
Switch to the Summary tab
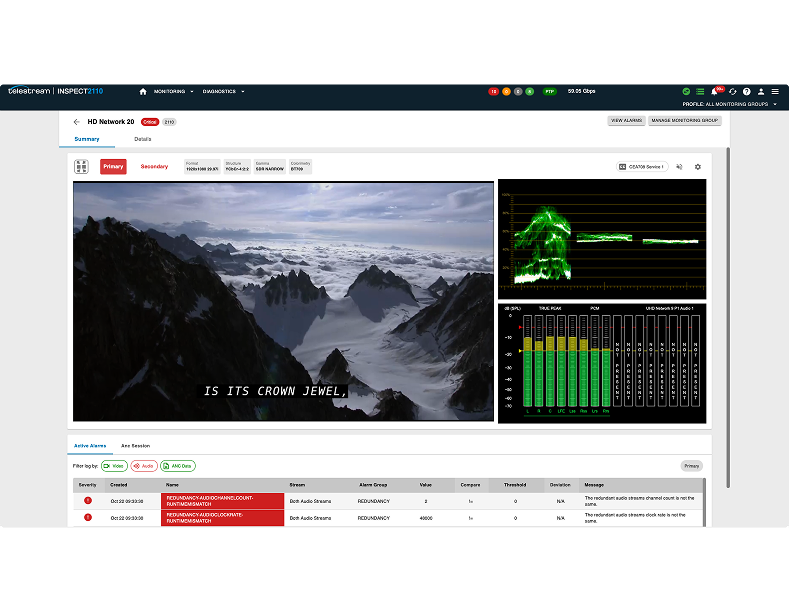pos(87,139)
